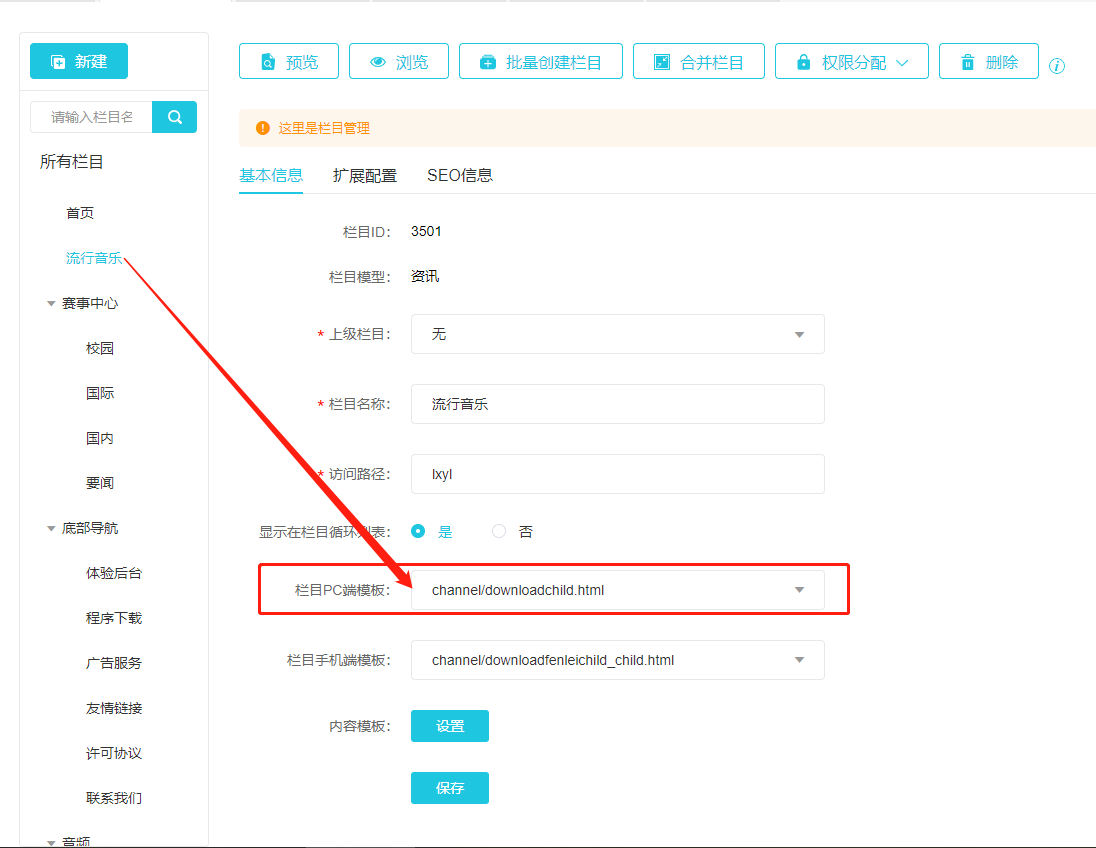Viewport: 1096px width, 848px height.
Task: Collapse the 底部导航 tree node
Action: (x=51, y=529)
